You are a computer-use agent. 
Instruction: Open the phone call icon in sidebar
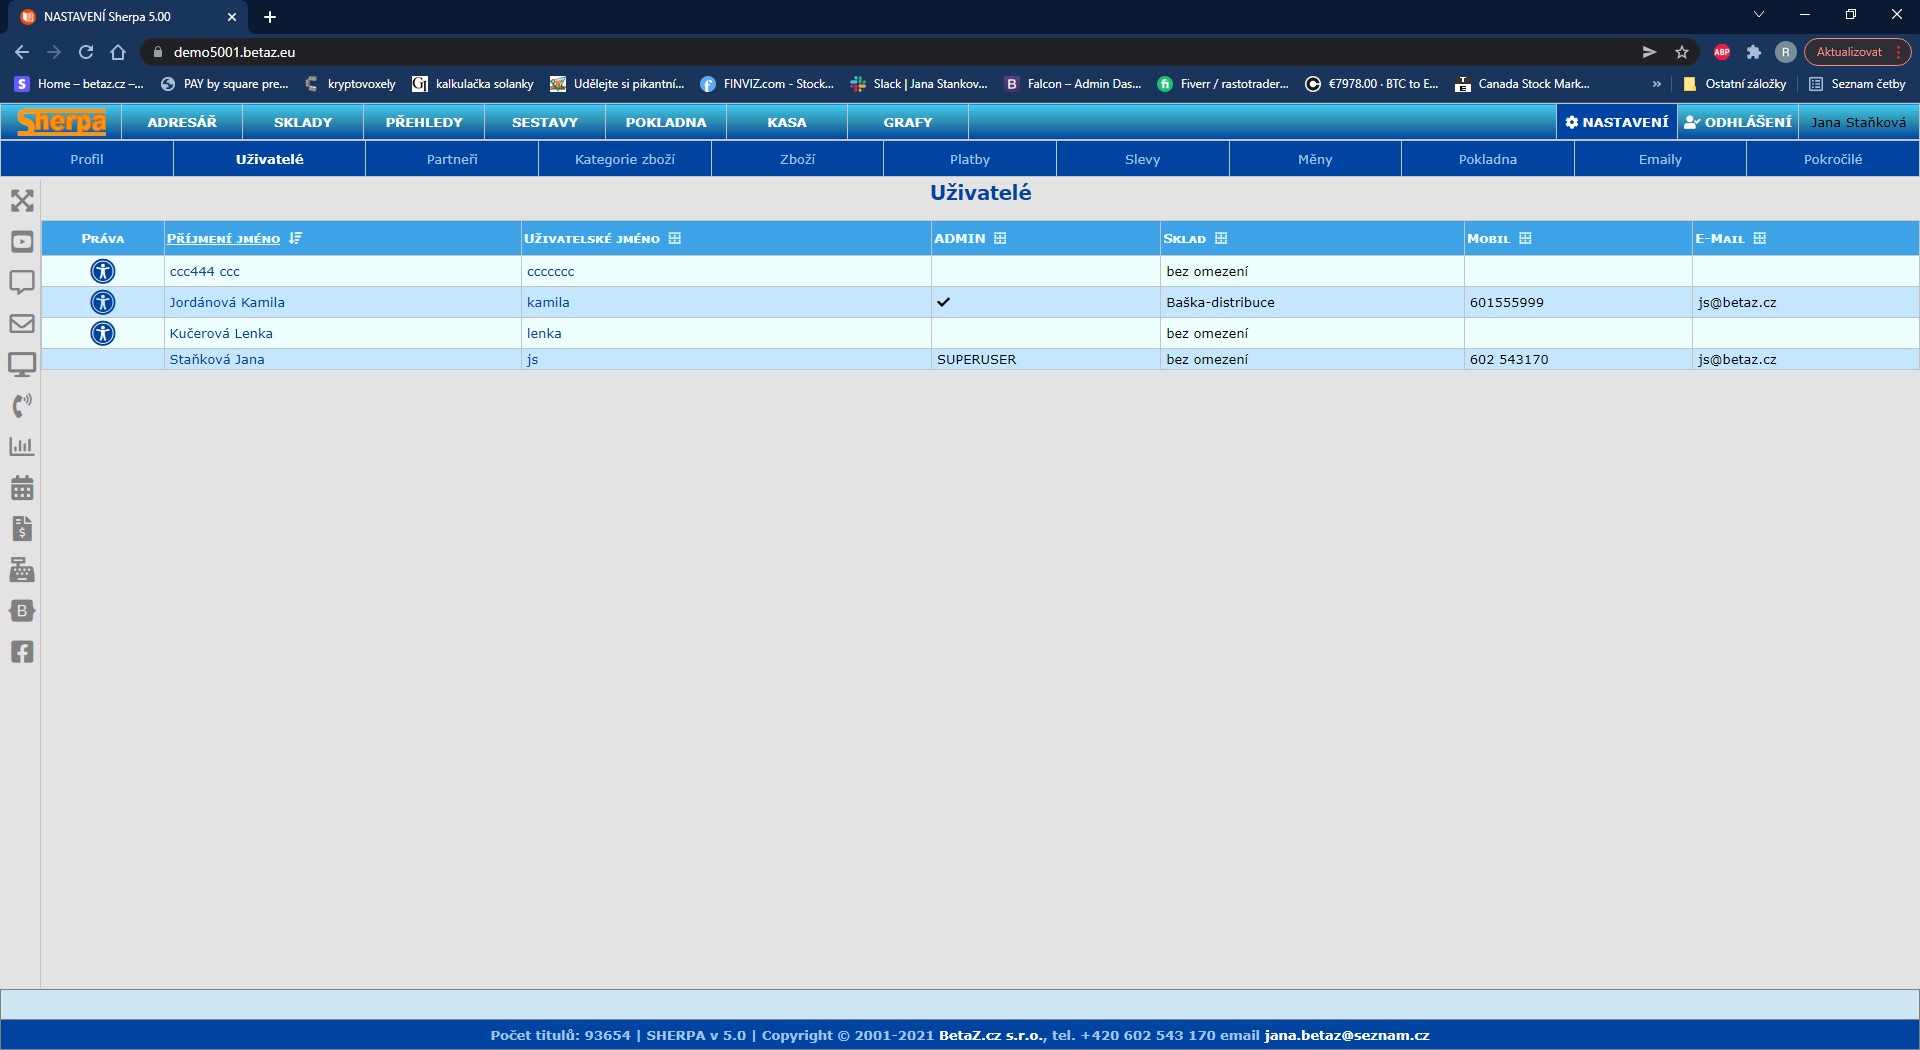22,405
